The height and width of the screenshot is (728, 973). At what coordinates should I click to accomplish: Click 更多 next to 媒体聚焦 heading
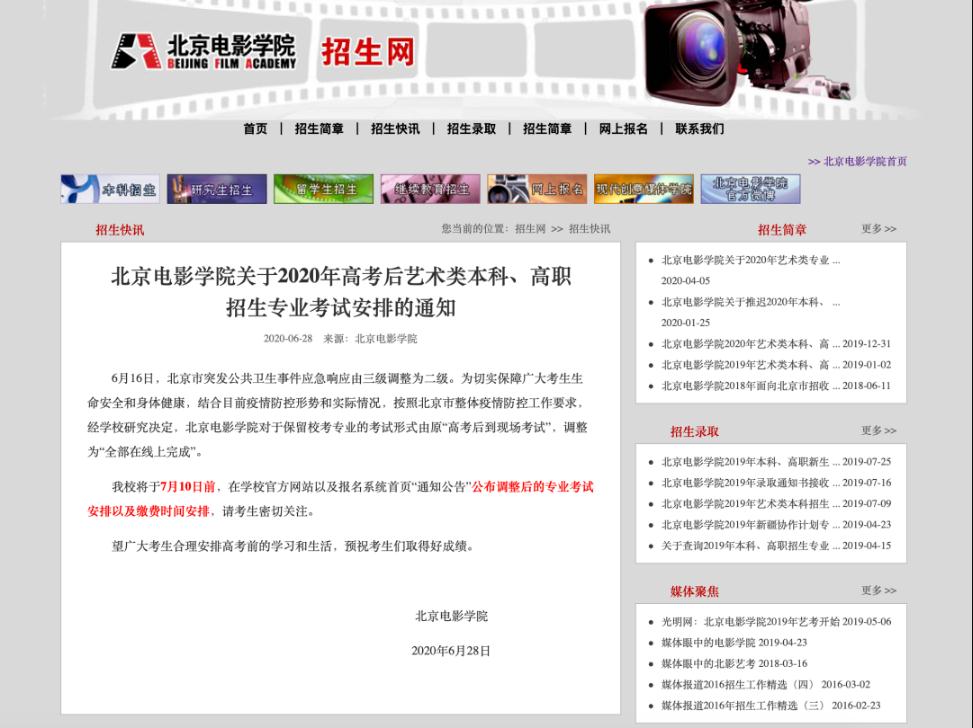click(879, 590)
